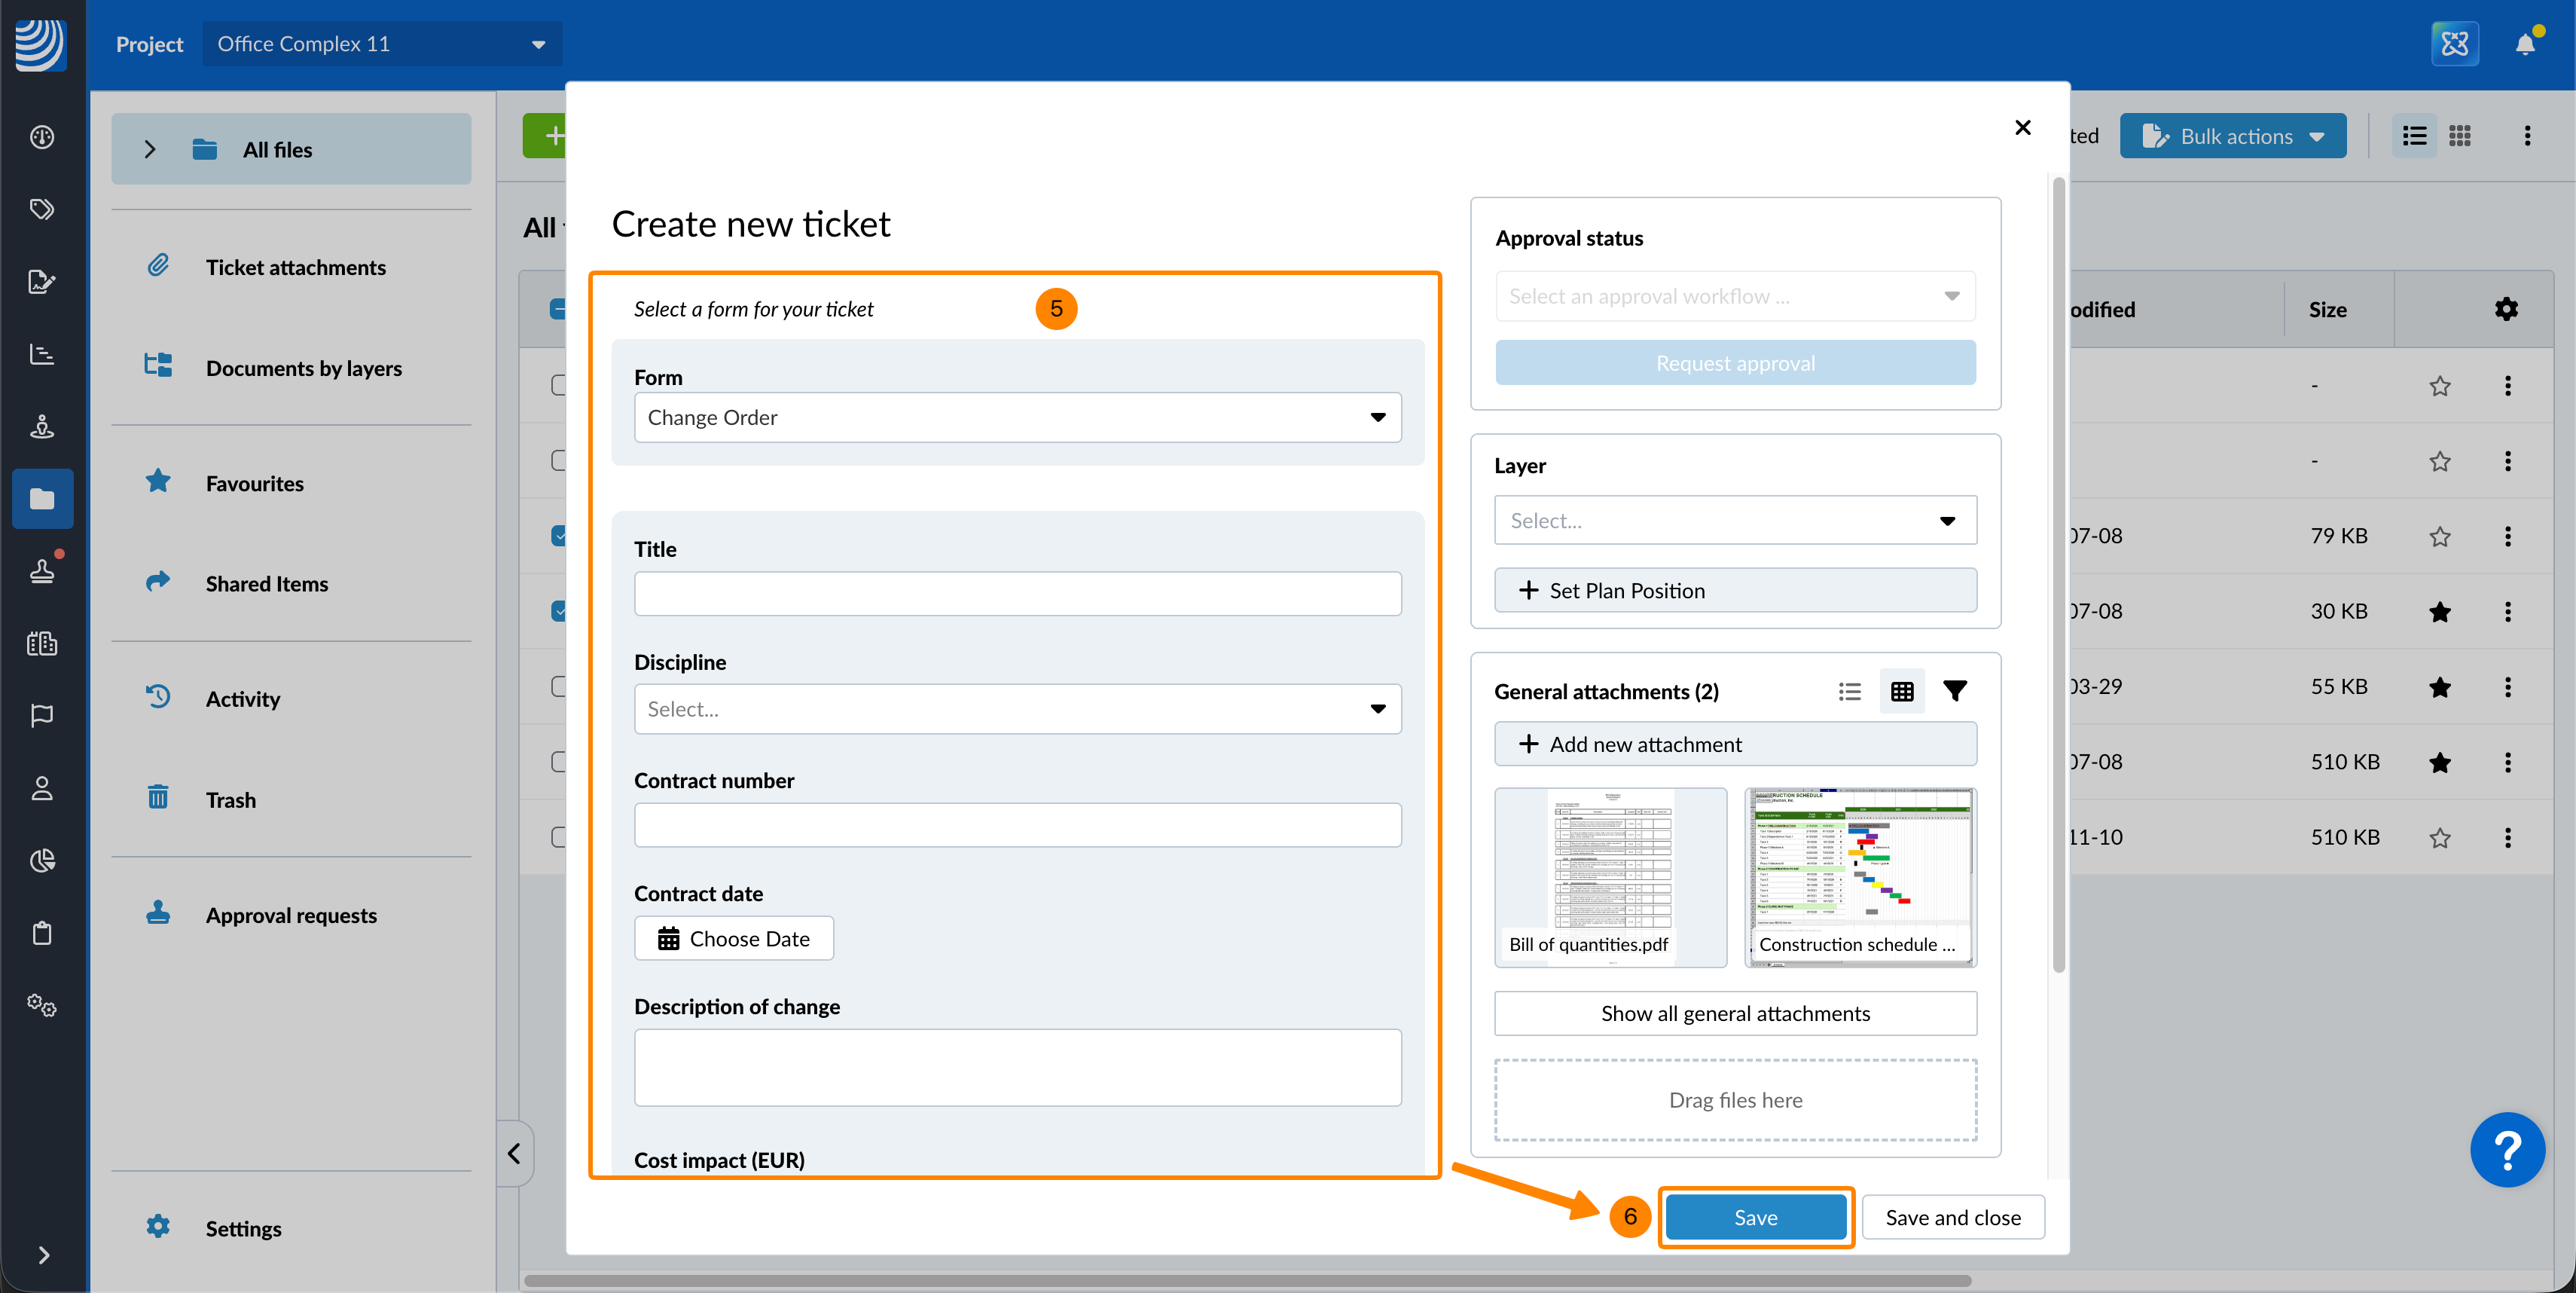This screenshot has width=2576, height=1293.
Task: Toggle favourite star on 55 KB file
Action: pos(2439,687)
